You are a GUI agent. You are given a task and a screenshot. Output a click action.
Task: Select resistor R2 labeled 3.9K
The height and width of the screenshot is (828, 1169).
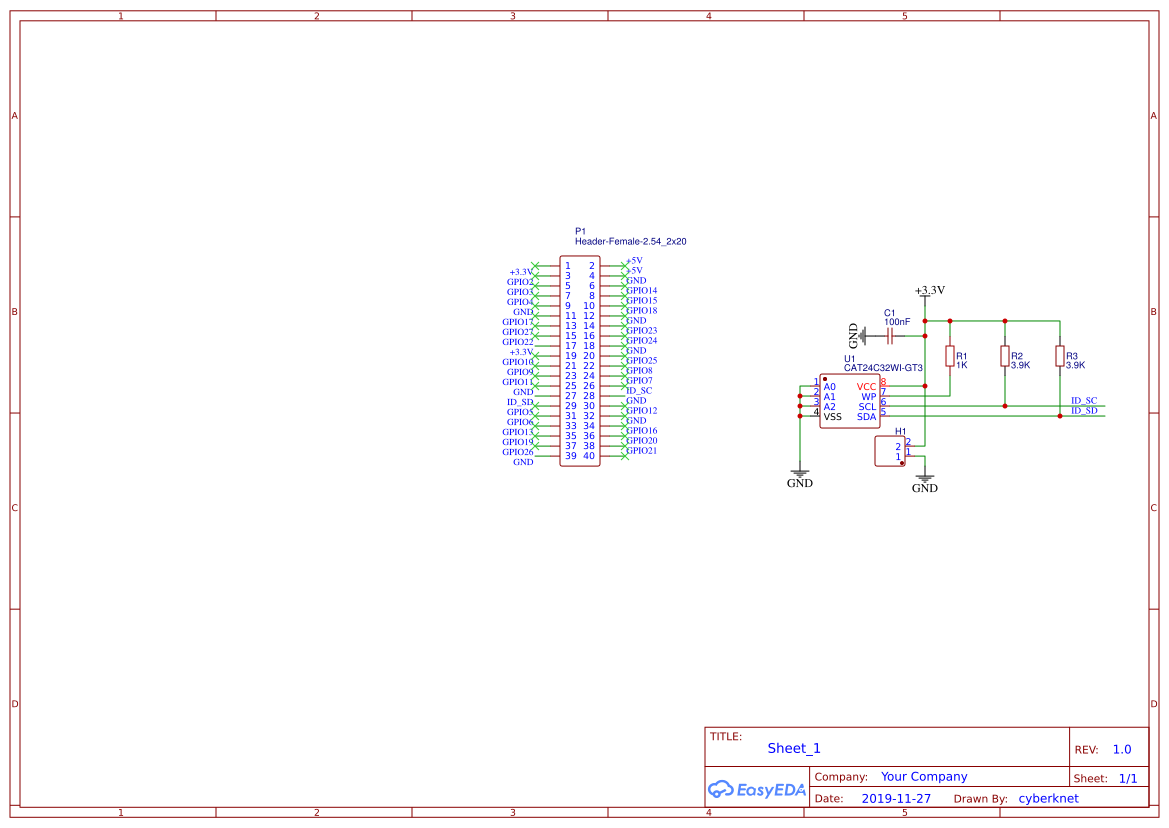(x=1004, y=358)
